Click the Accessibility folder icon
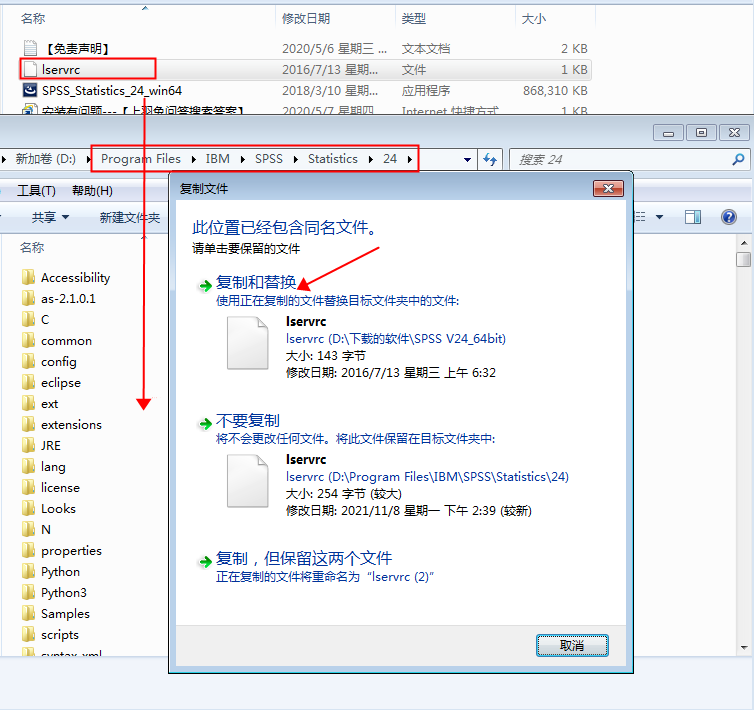The image size is (754, 710). click(28, 277)
